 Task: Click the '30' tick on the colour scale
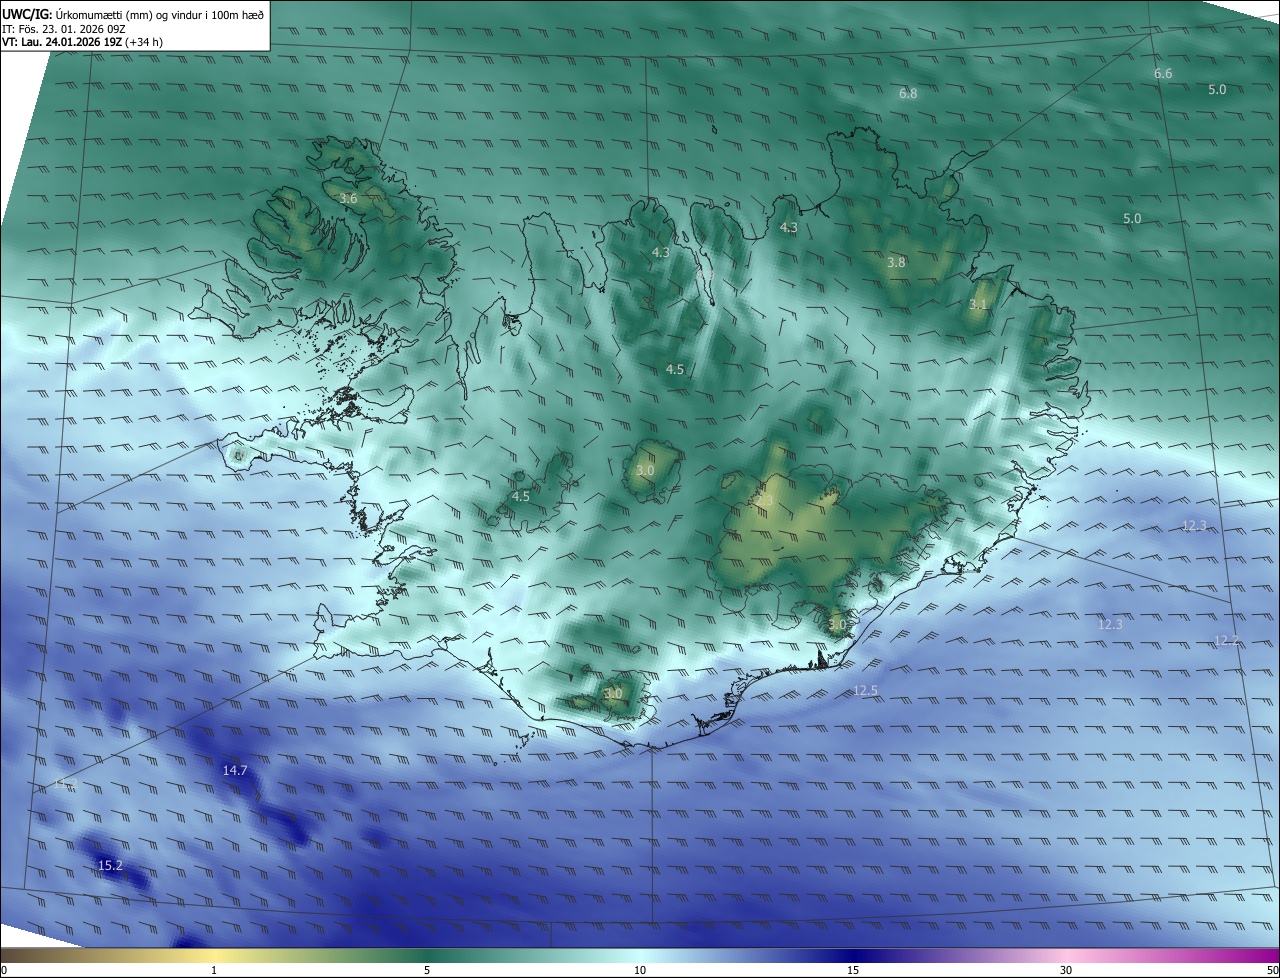tap(1066, 970)
